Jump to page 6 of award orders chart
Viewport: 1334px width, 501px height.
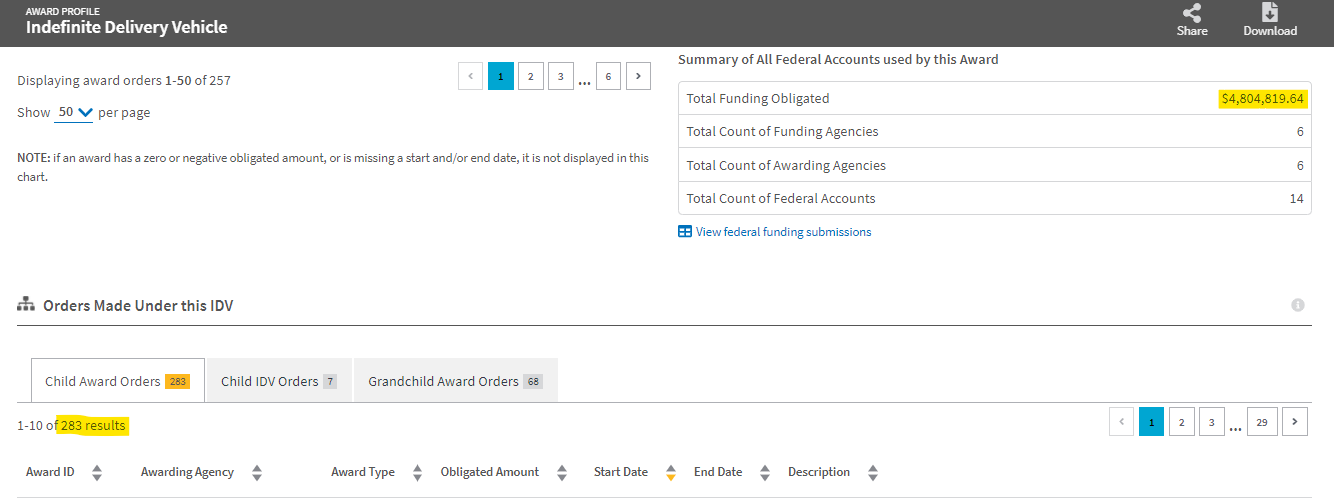tap(608, 76)
